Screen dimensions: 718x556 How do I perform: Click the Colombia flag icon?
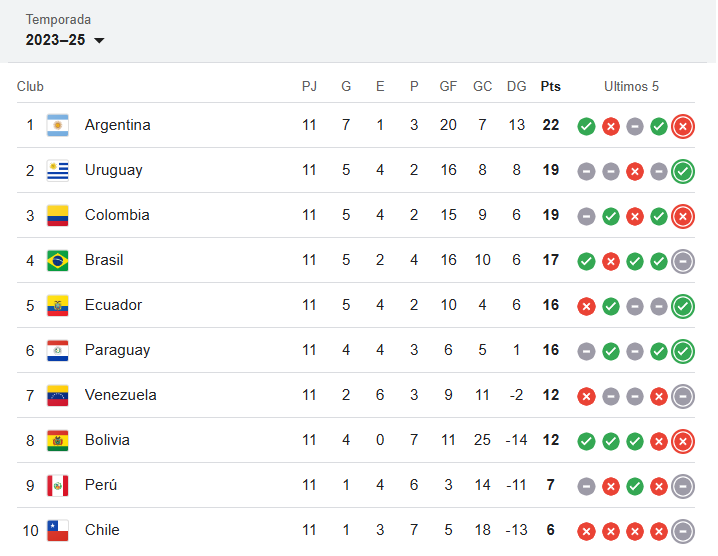tap(58, 215)
